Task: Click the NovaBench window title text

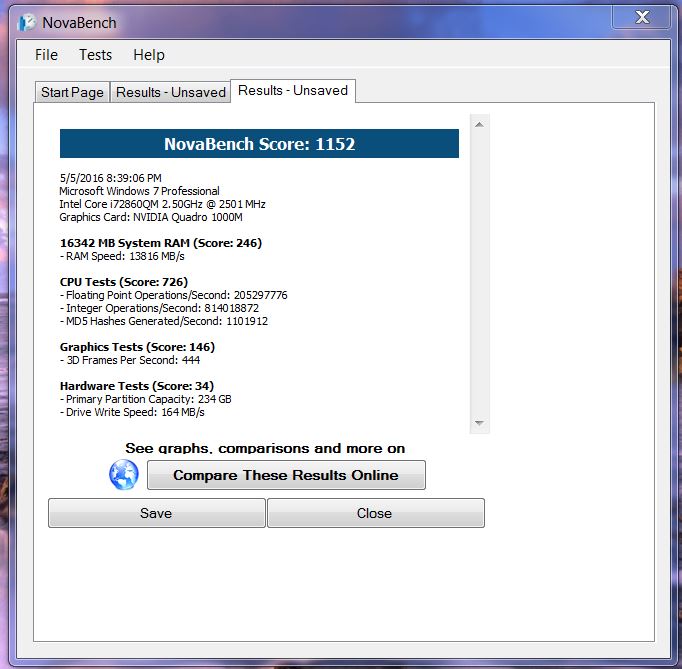Action: click(79, 23)
